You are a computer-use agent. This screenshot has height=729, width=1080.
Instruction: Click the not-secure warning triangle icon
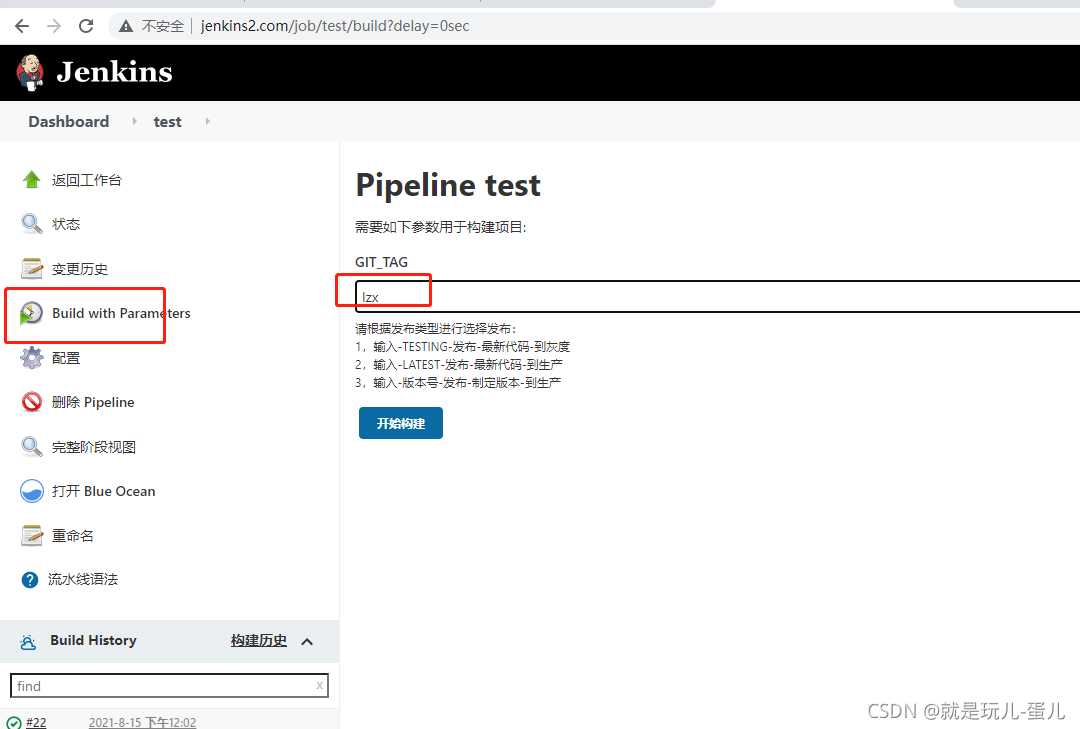click(125, 26)
